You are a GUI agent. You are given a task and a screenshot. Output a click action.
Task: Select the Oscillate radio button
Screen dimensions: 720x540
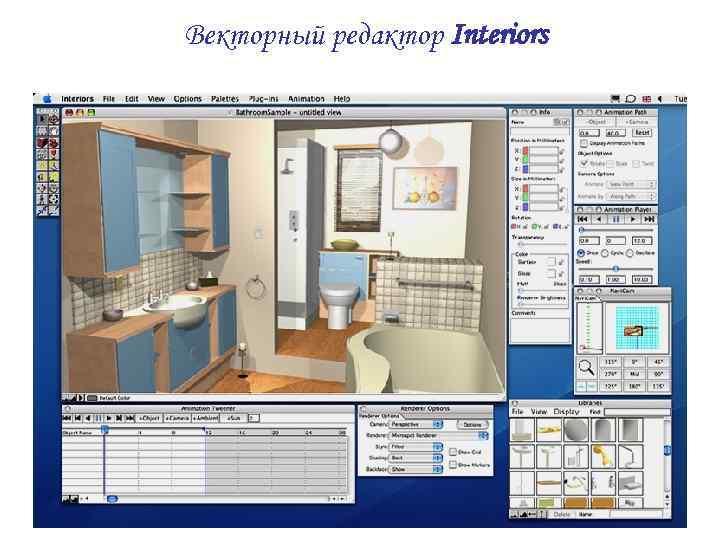[x=630, y=253]
